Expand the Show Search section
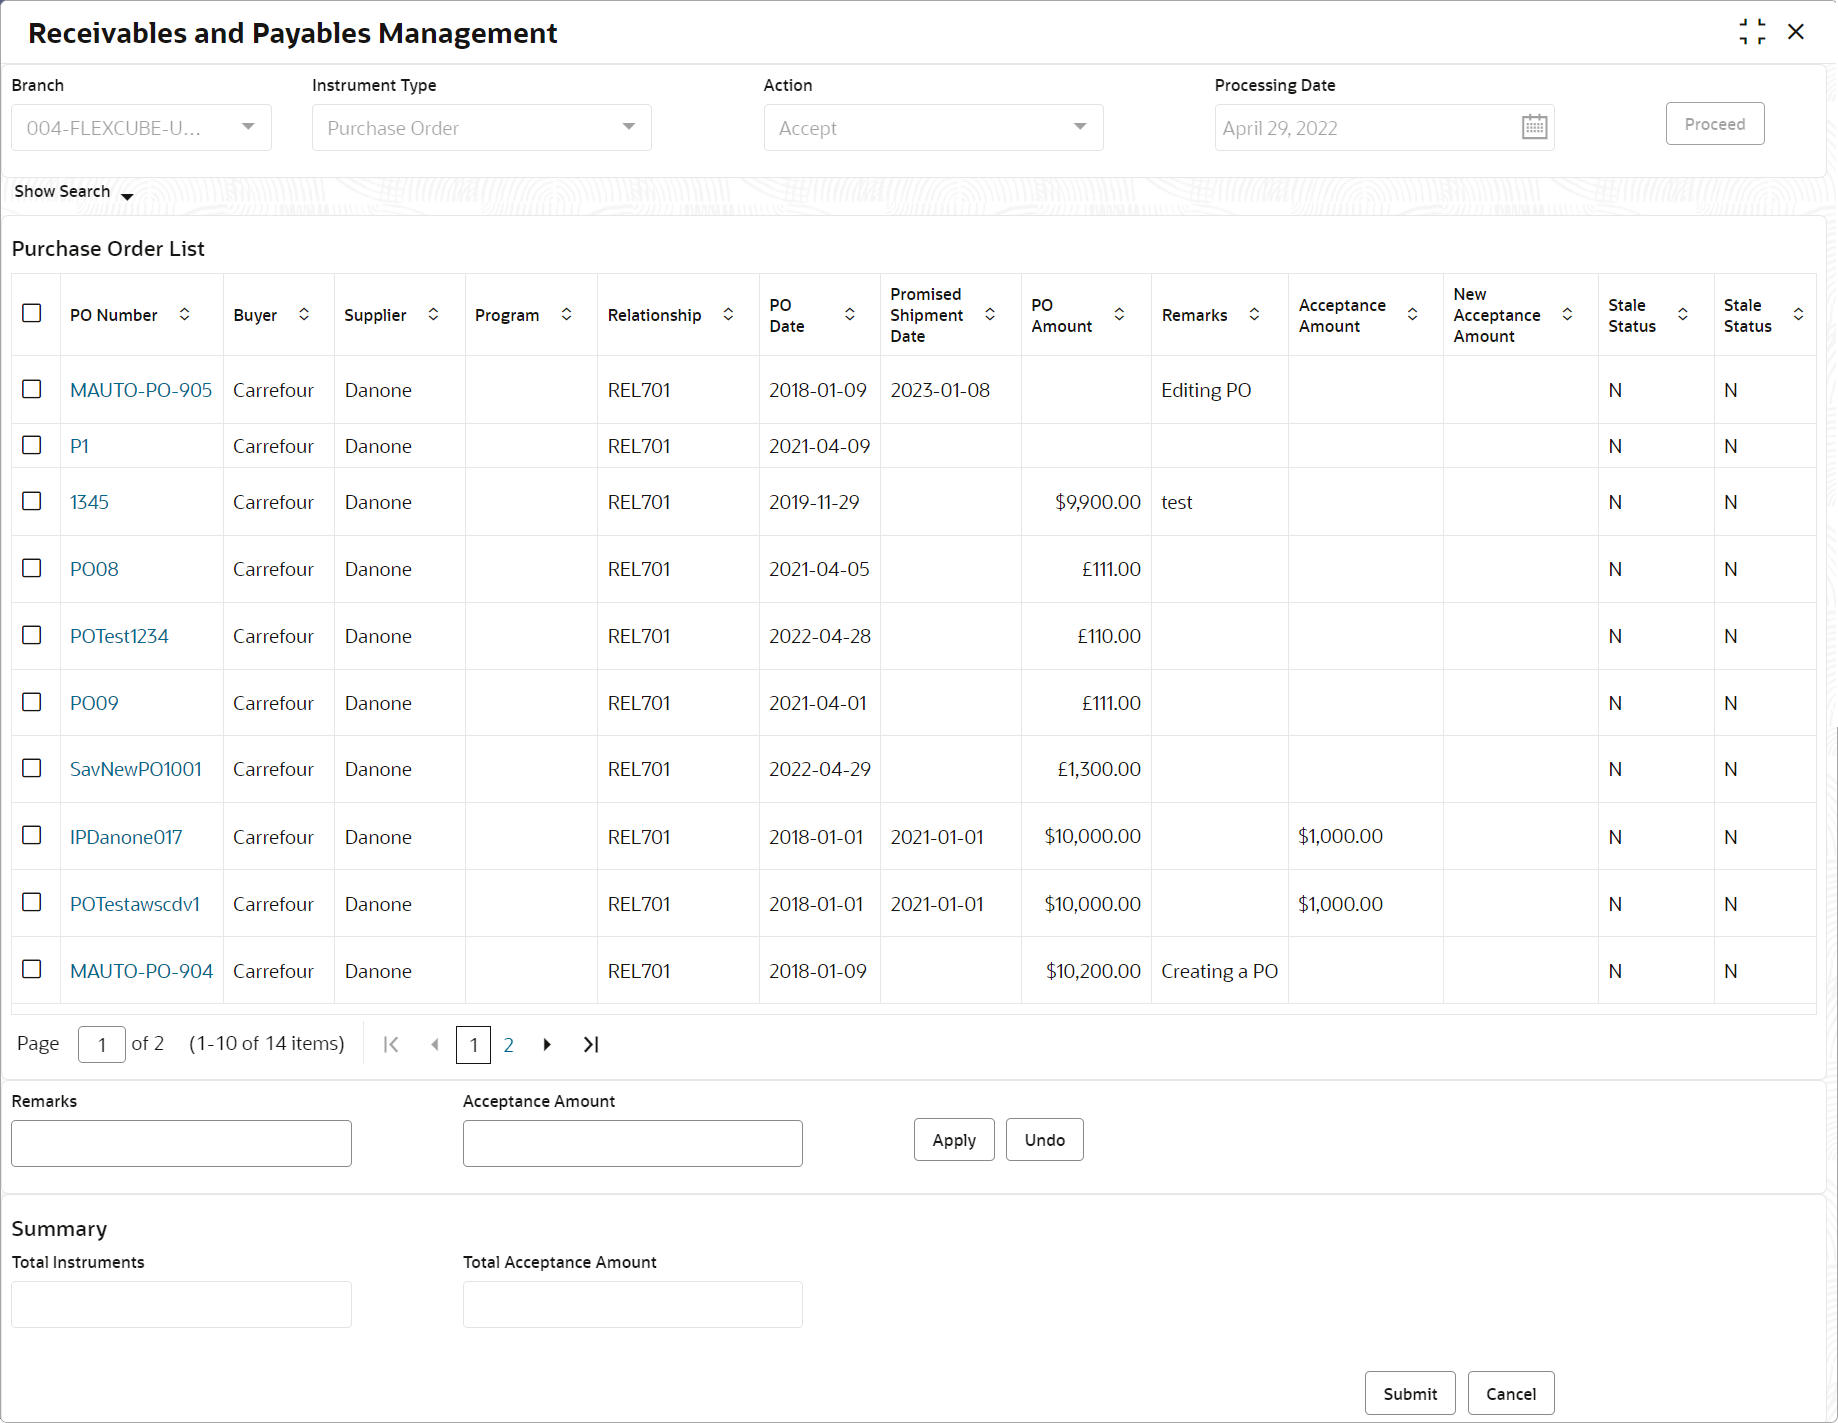The width and height of the screenshot is (1838, 1423). coord(74,192)
